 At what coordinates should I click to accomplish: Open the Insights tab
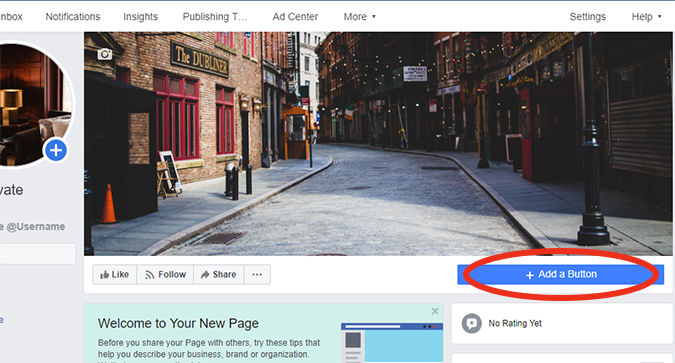[140, 17]
